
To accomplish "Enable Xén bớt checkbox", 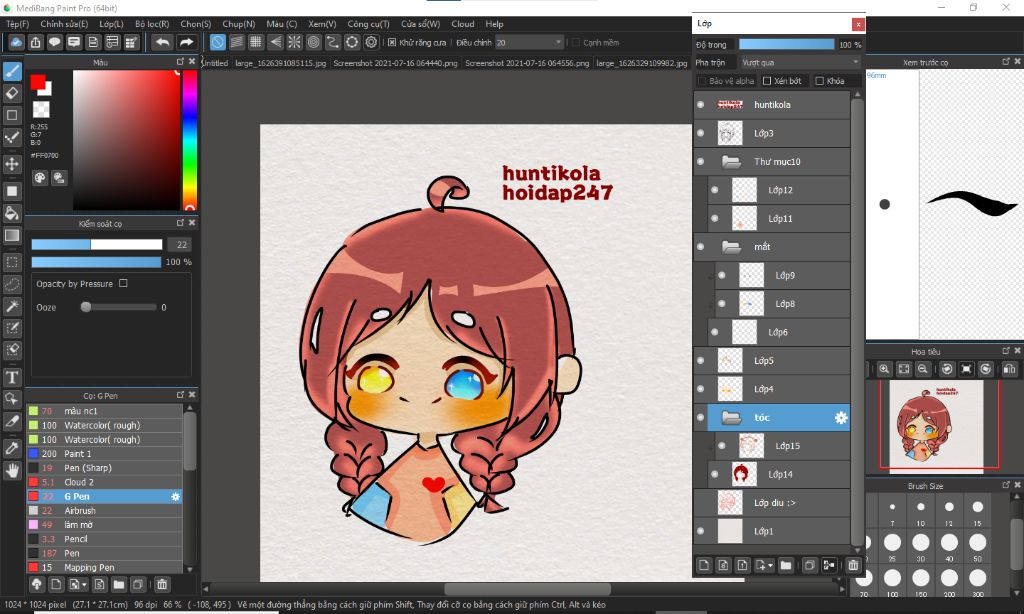I will pos(767,81).
